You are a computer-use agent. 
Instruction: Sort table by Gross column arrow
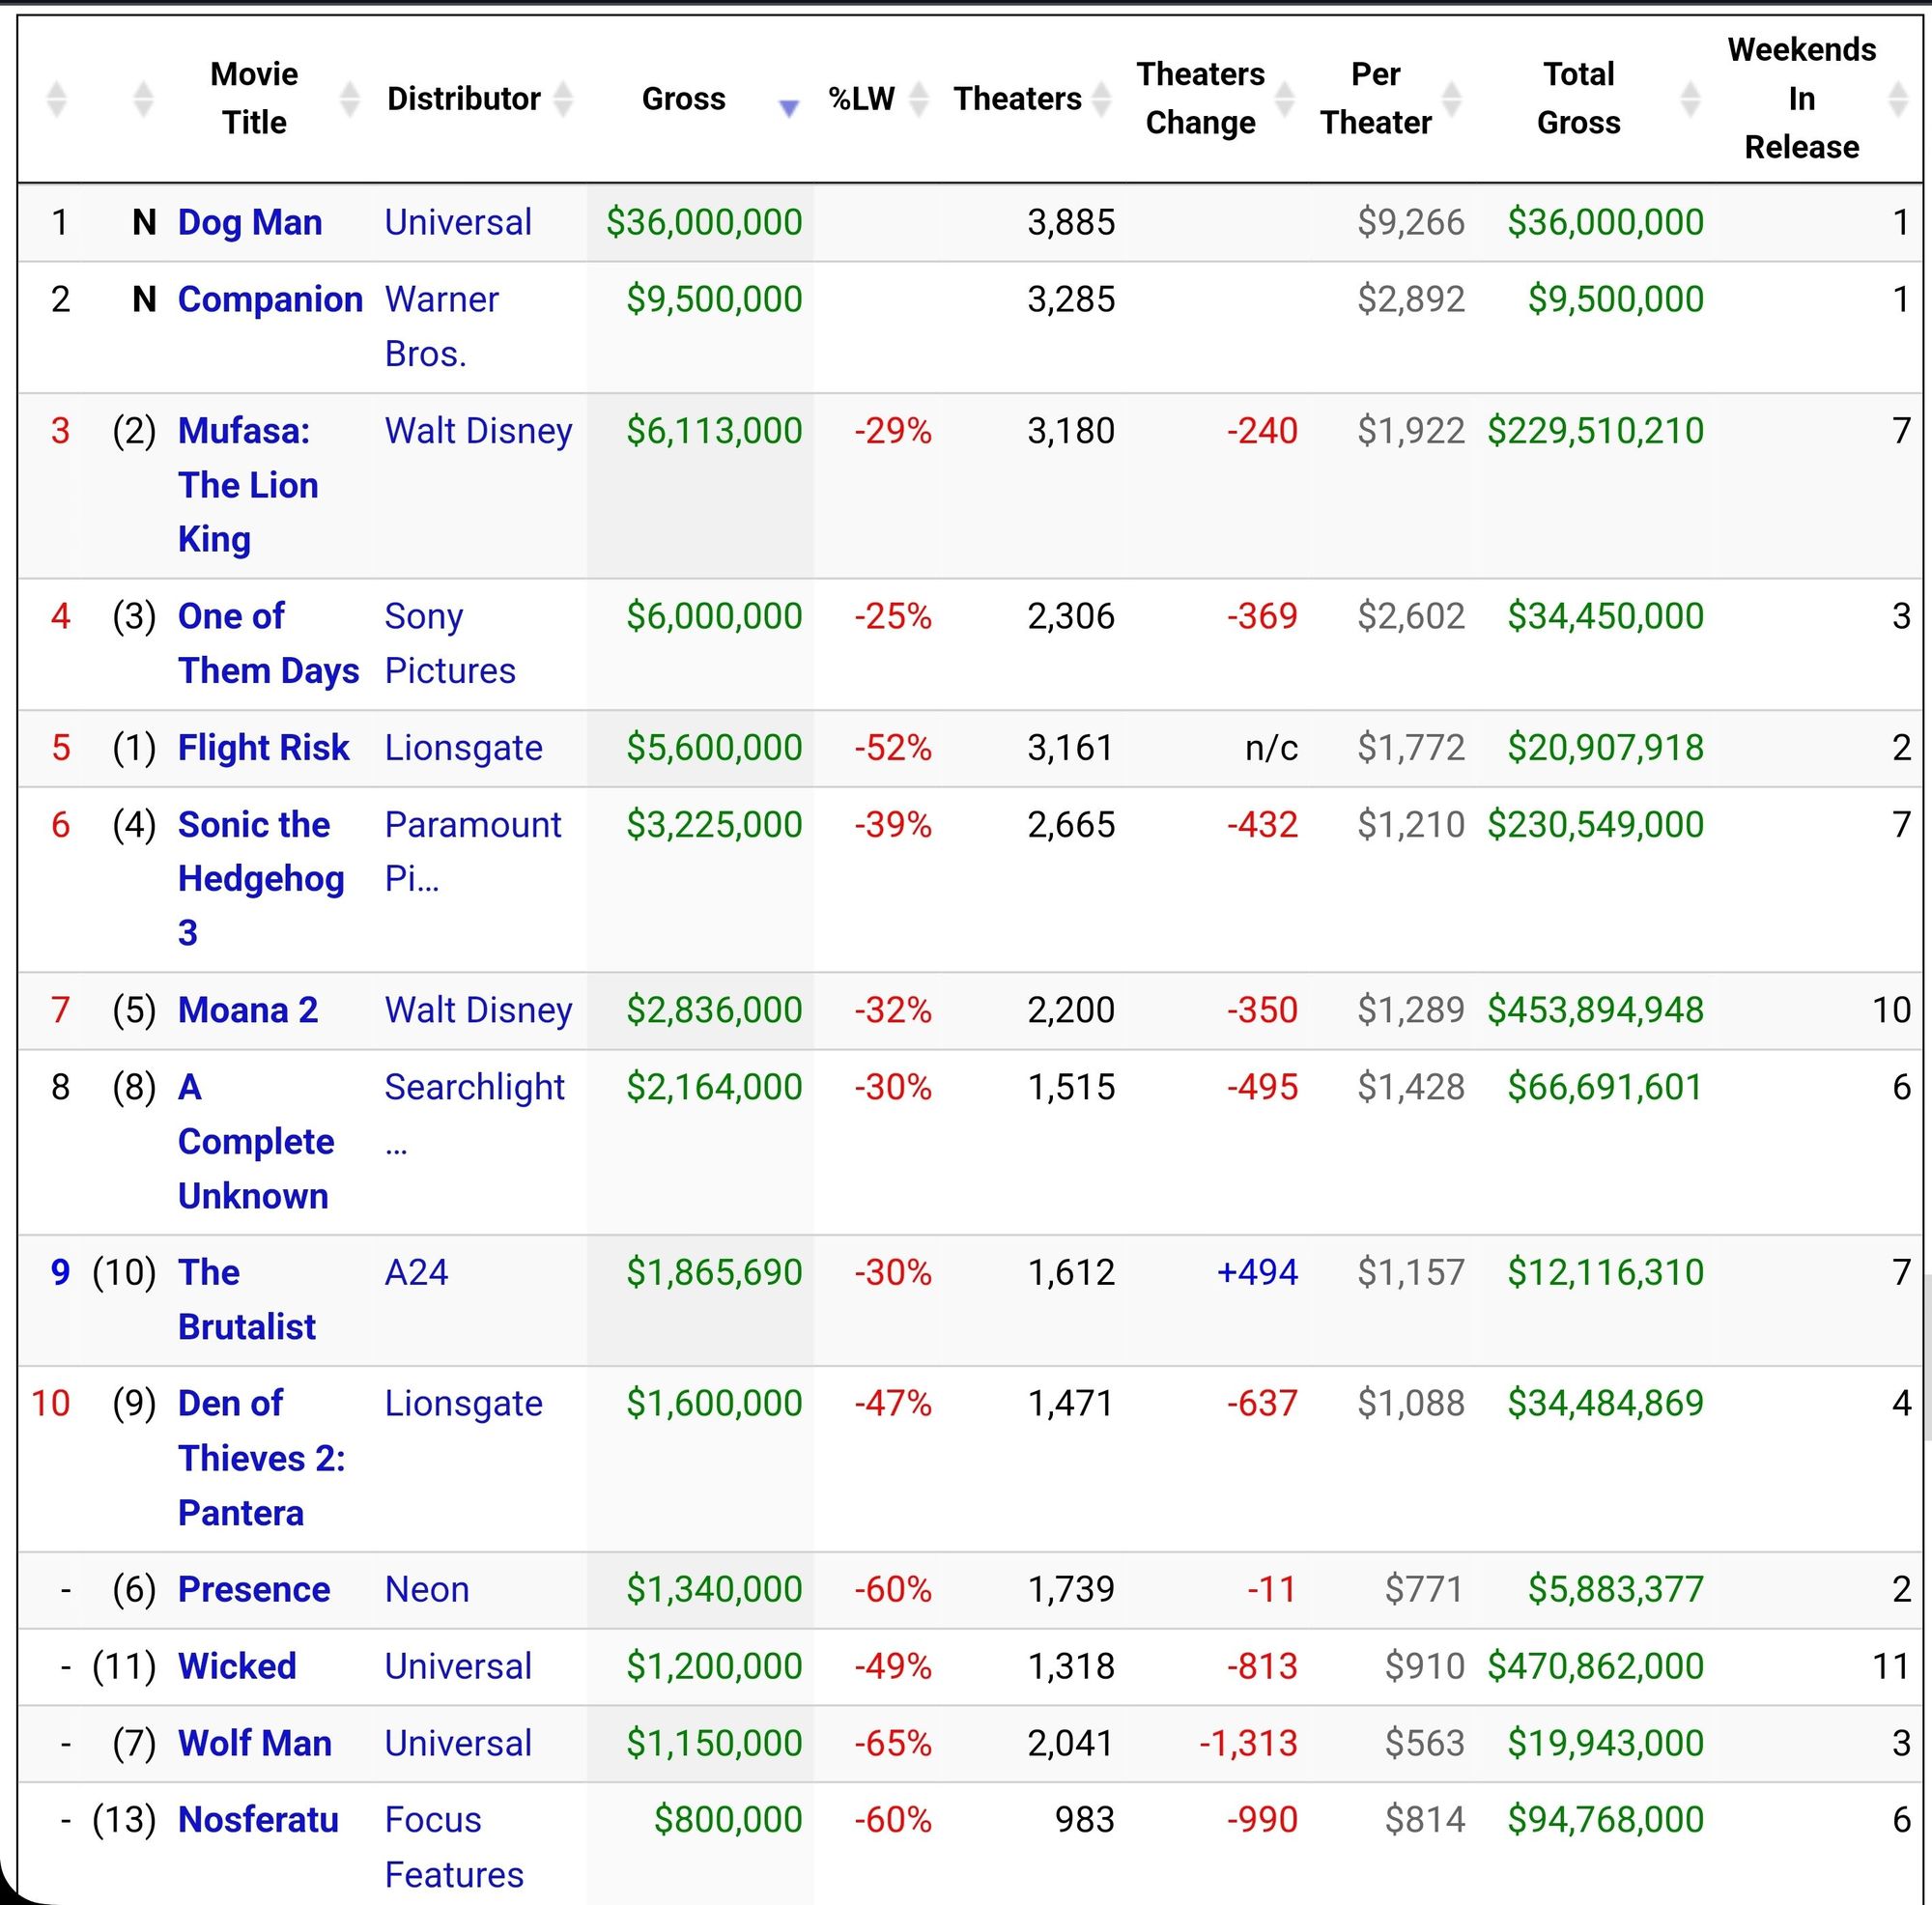pyautogui.click(x=788, y=107)
